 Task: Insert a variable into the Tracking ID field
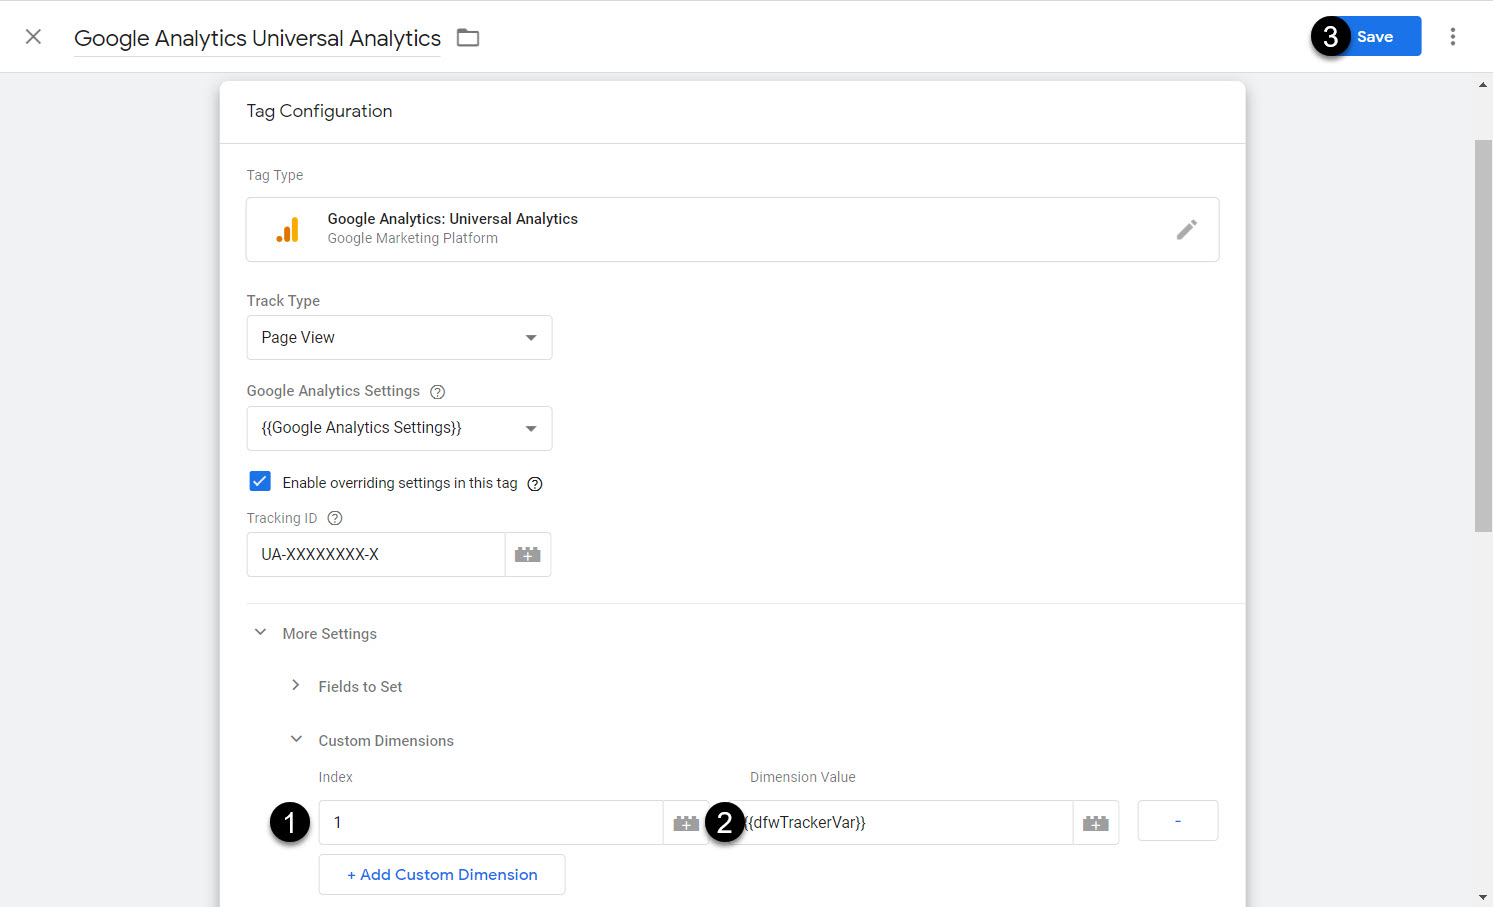coord(528,555)
